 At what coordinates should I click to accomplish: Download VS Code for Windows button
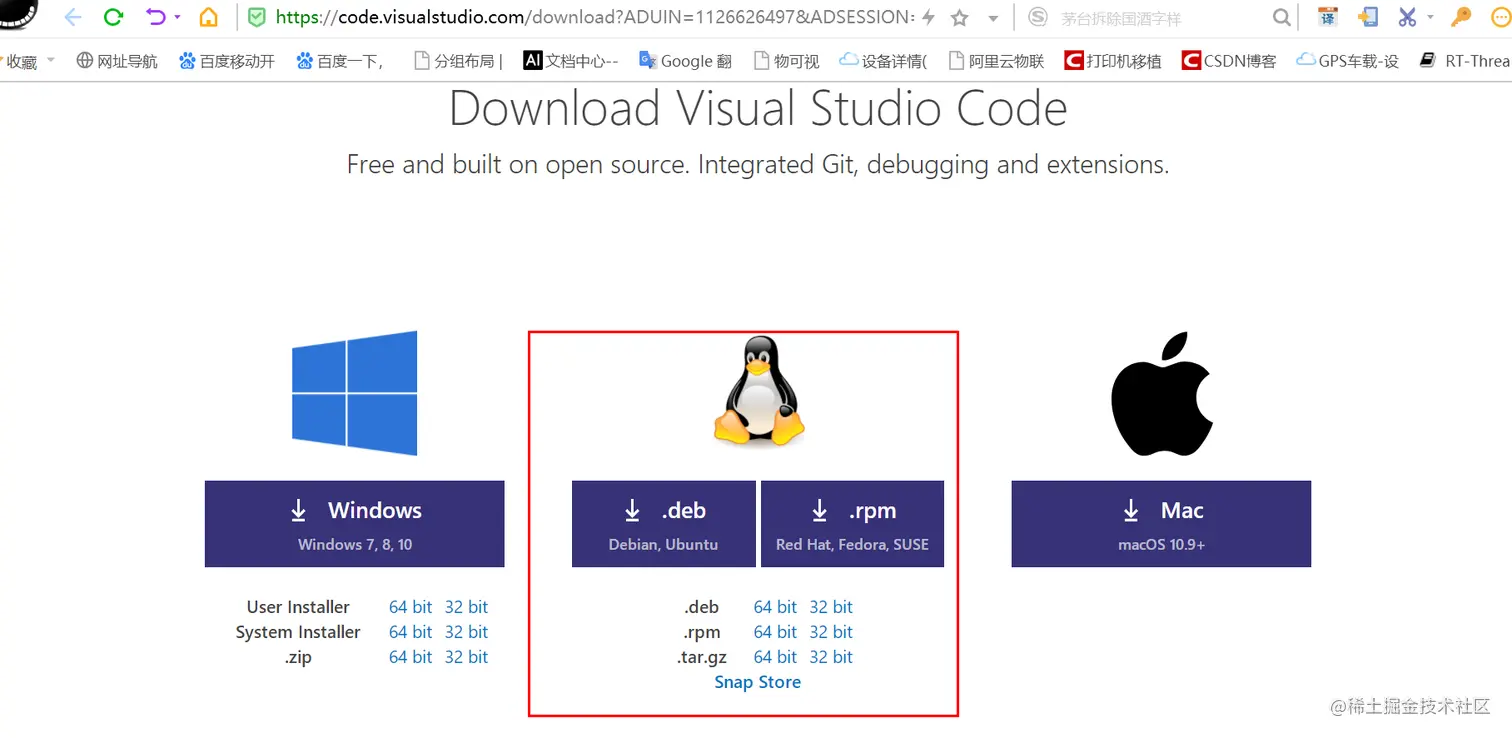(x=354, y=524)
